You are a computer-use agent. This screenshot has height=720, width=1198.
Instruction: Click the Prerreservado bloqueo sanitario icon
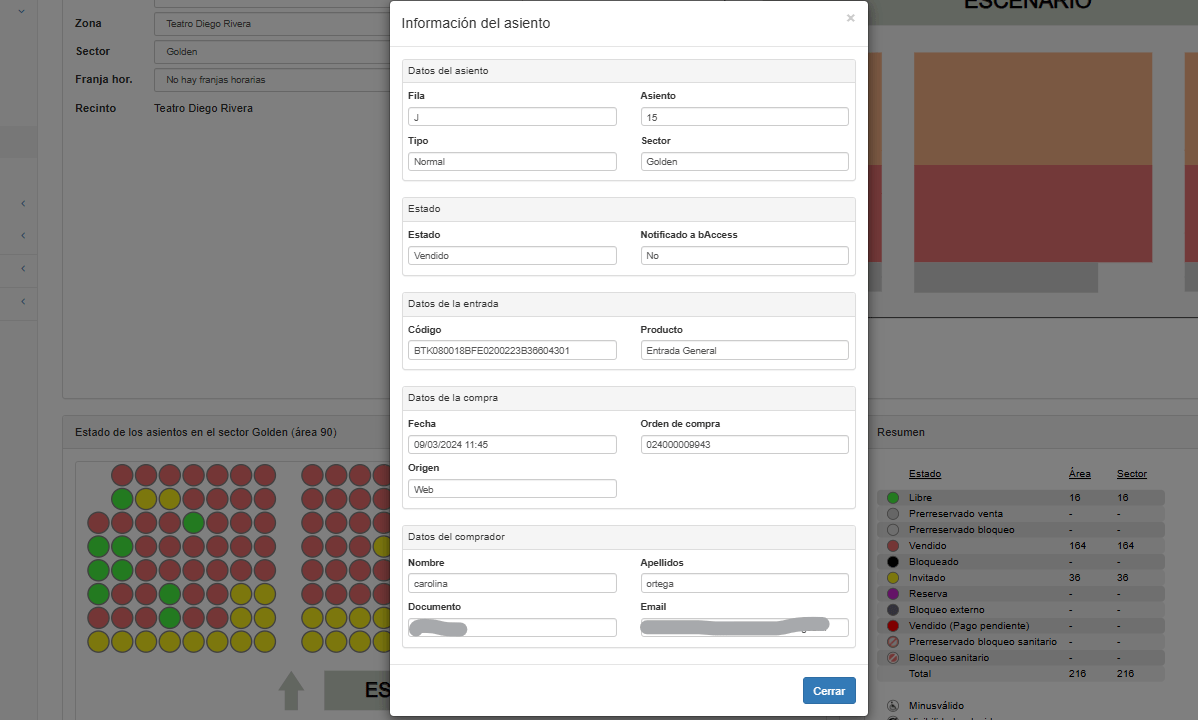click(x=892, y=642)
